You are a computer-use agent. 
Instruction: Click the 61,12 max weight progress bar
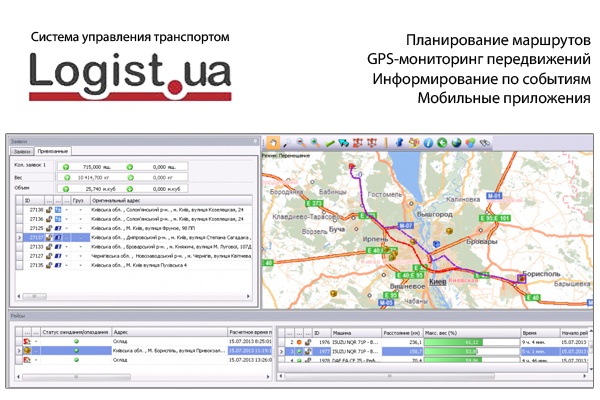[x=472, y=342]
